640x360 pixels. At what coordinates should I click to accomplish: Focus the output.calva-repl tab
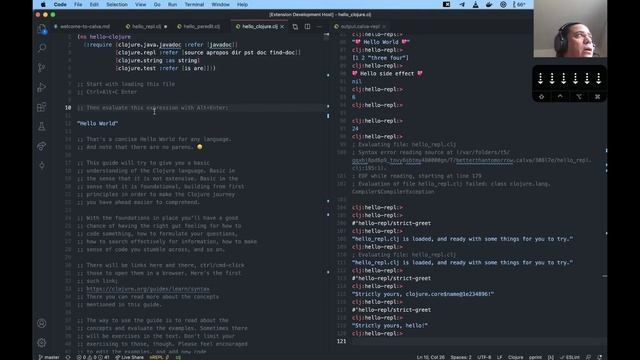[x=359, y=27]
